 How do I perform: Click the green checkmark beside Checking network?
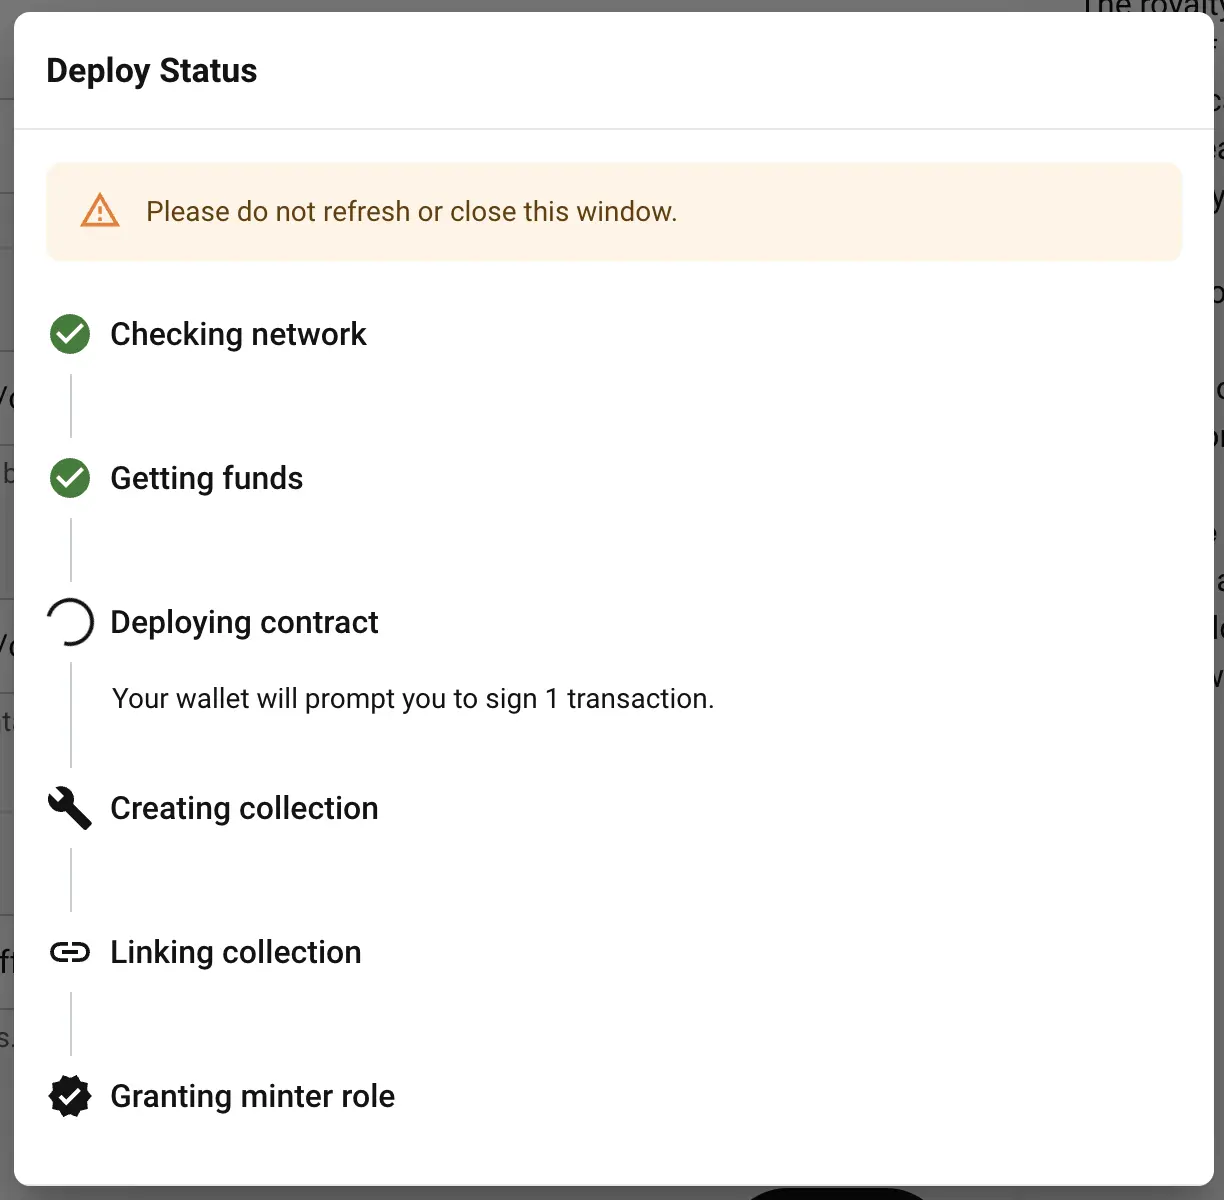70,334
